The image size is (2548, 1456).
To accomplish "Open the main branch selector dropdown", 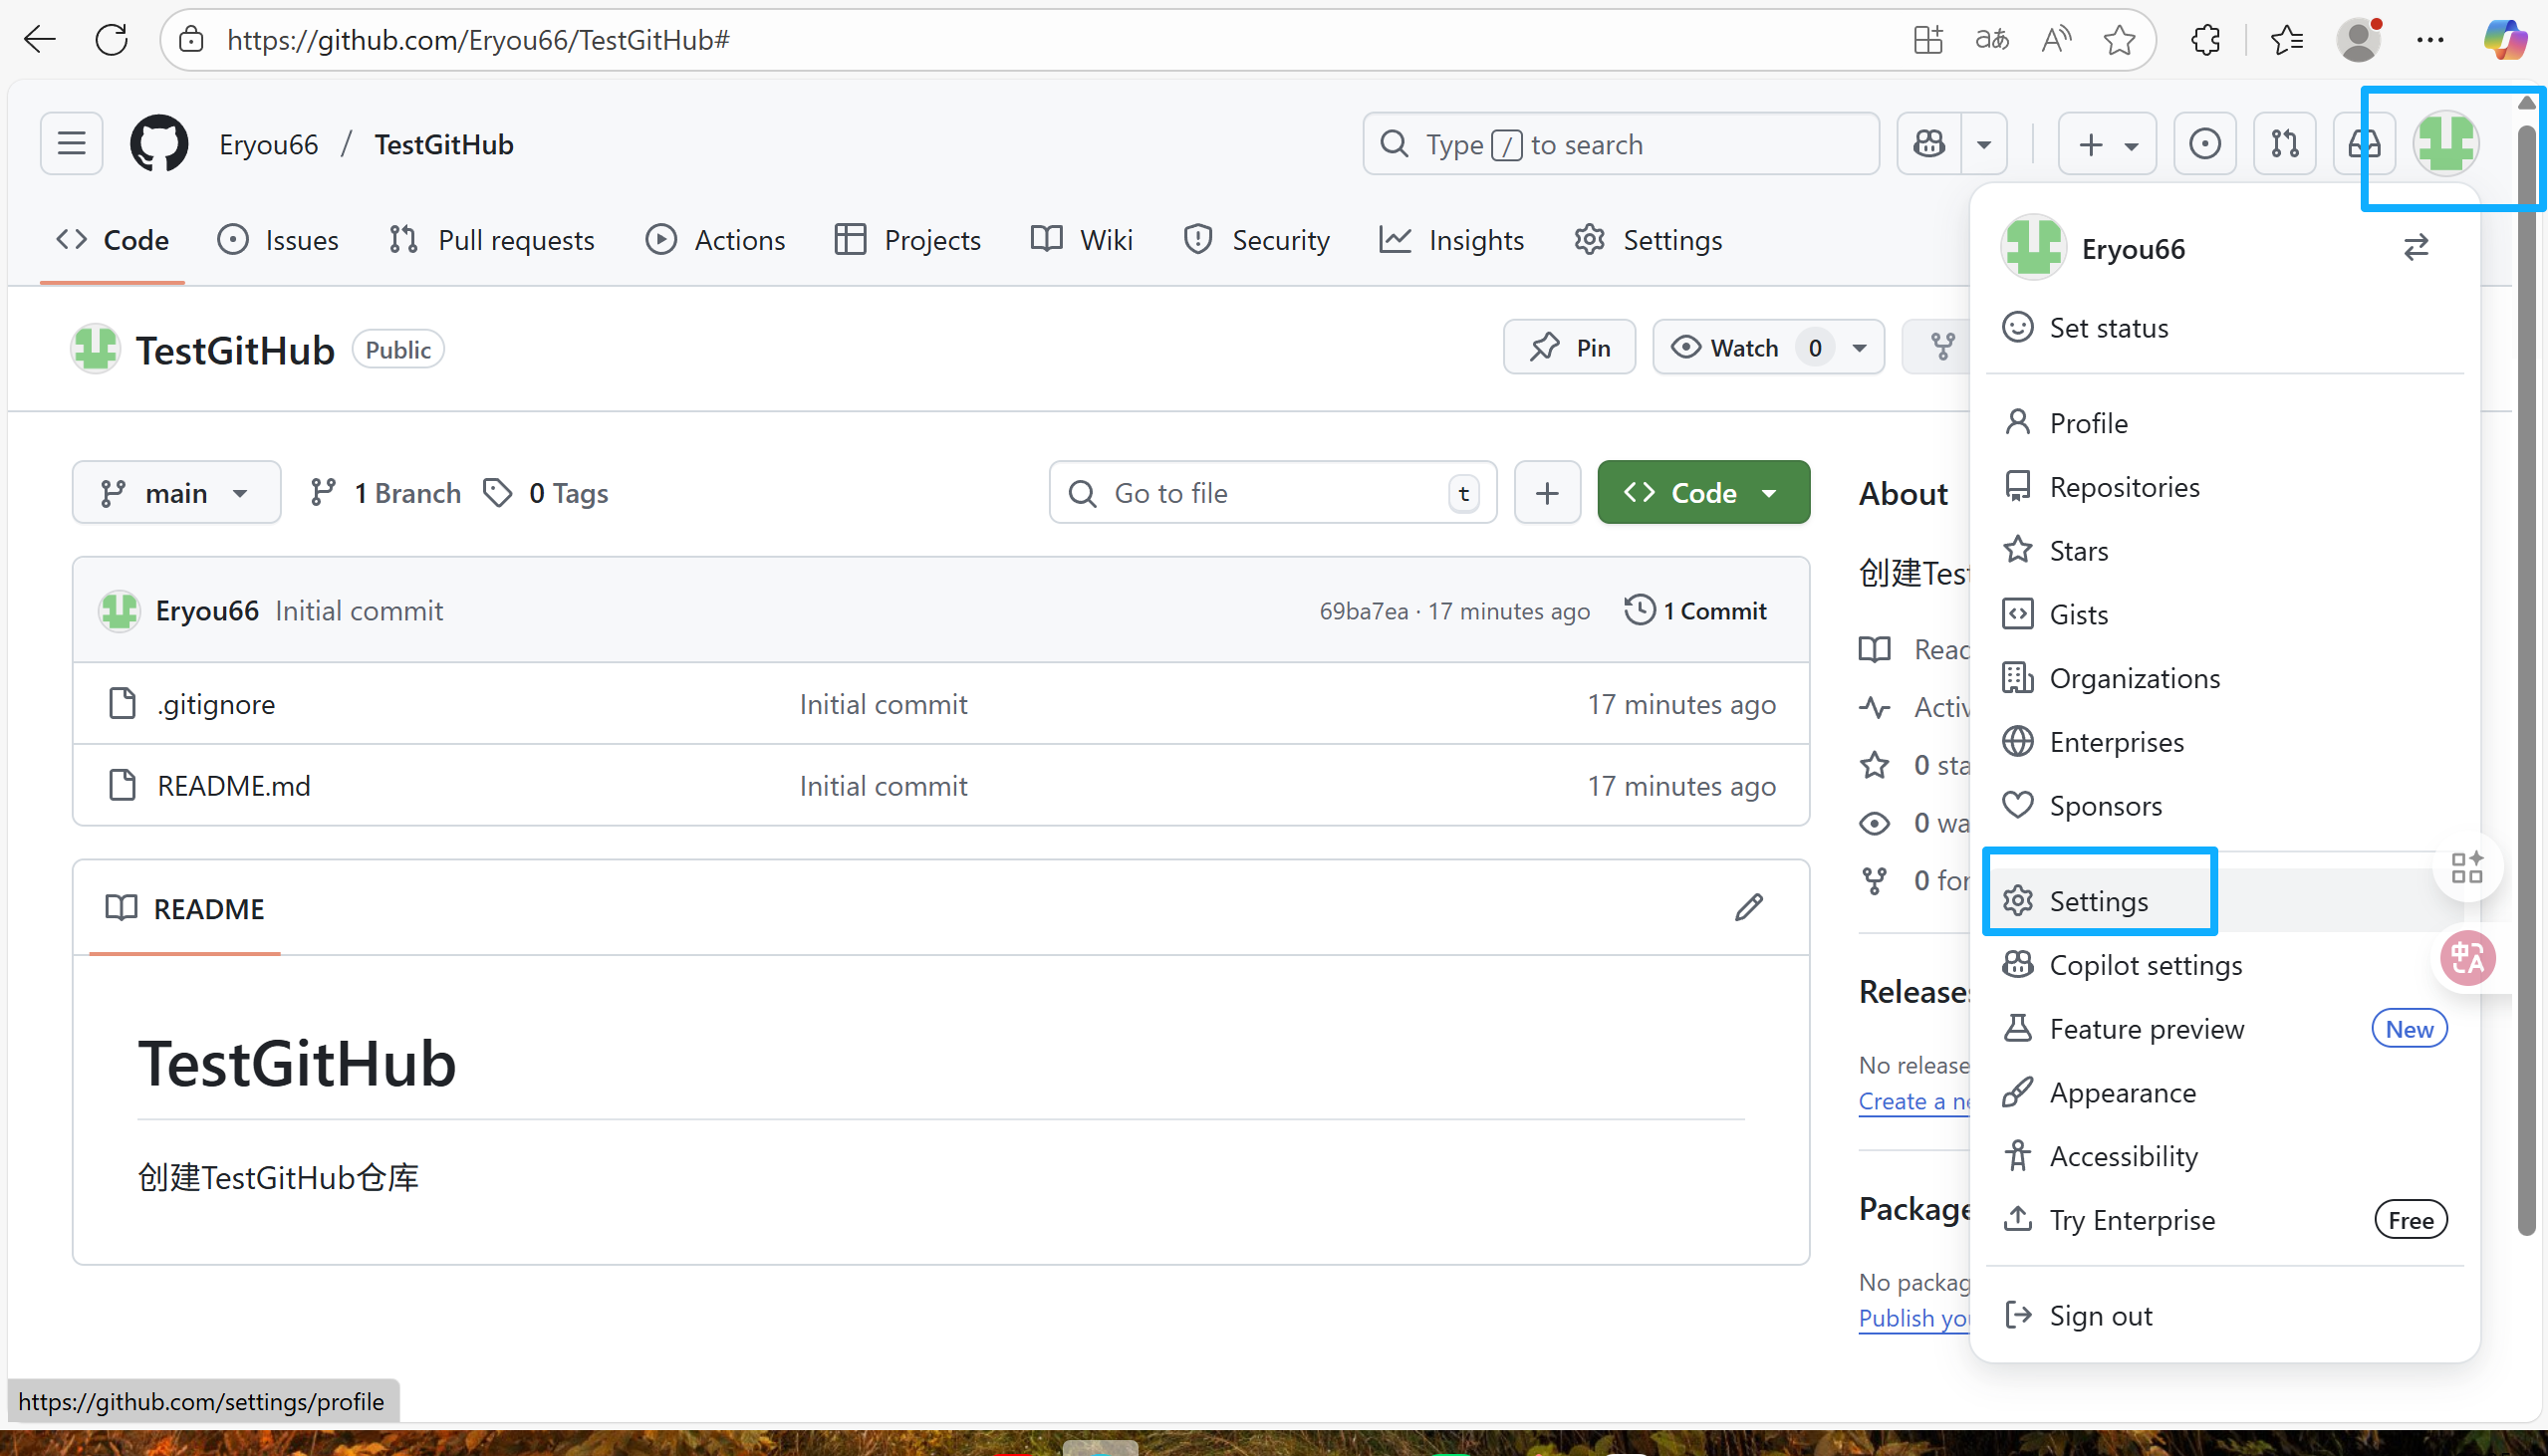I will 176,493.
